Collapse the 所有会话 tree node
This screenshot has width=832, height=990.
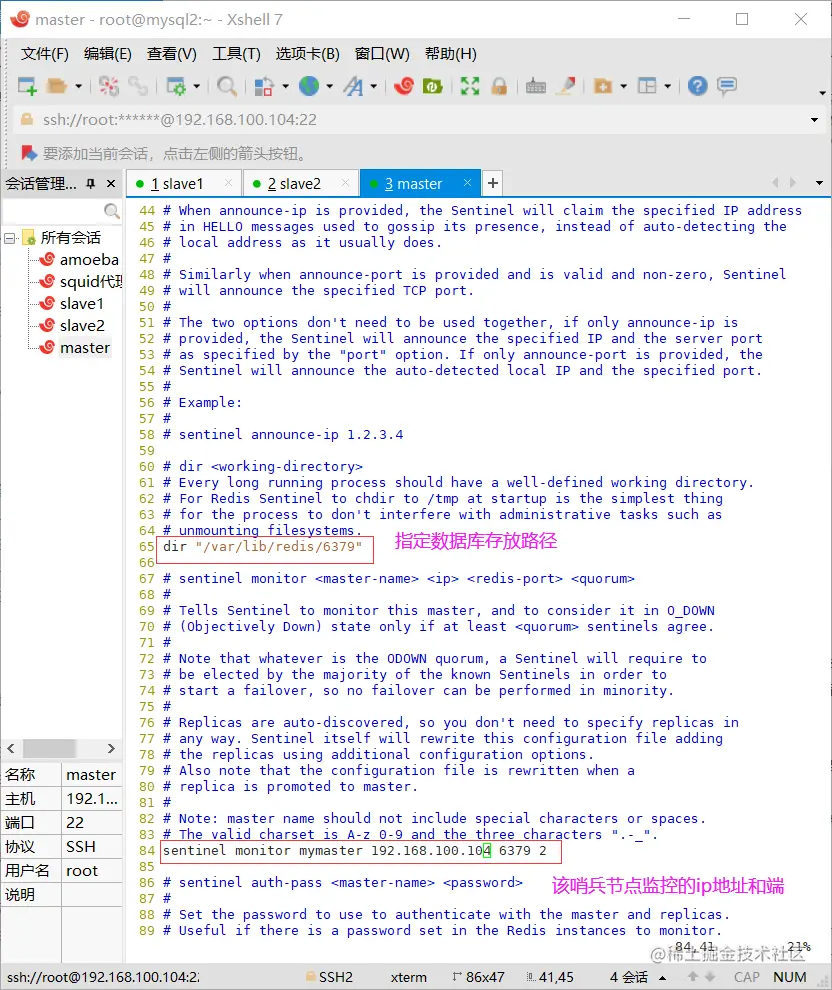coord(9,239)
